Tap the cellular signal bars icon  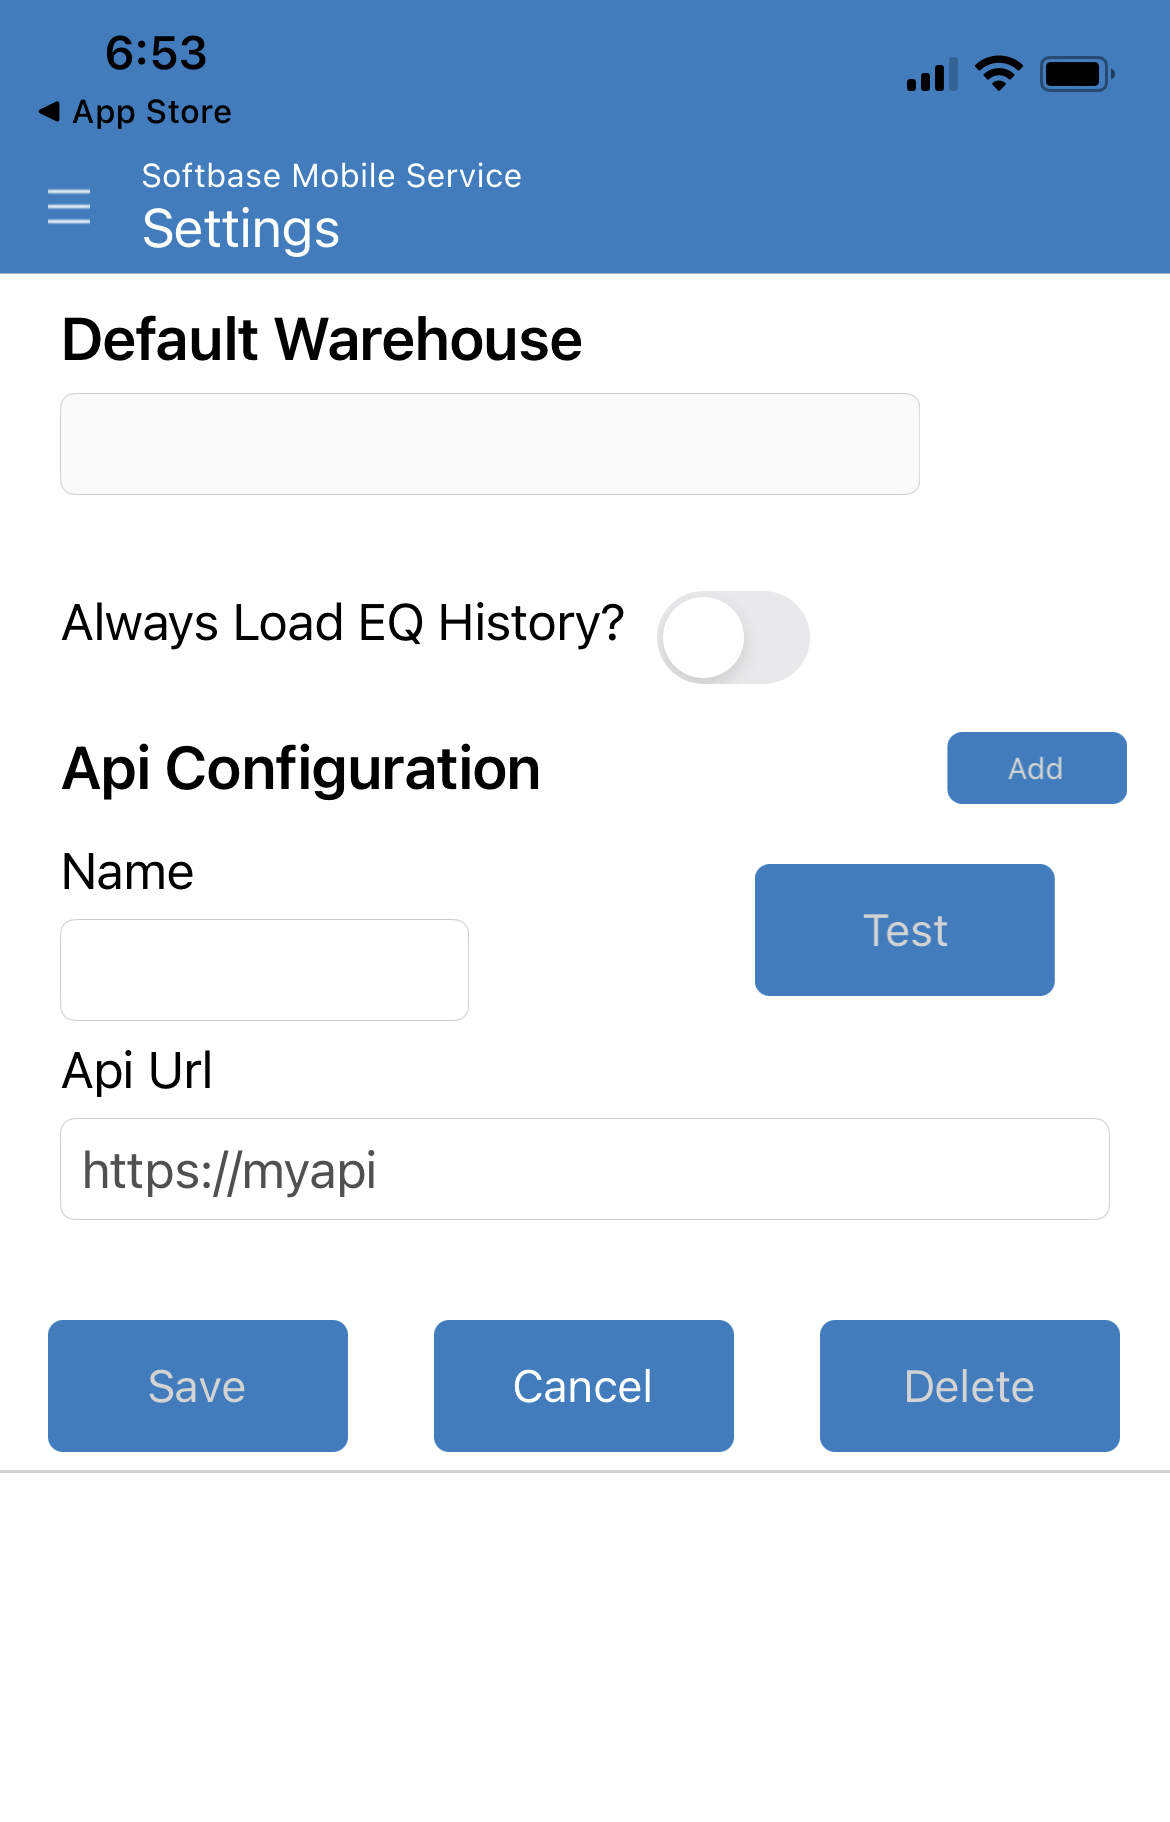pos(932,74)
